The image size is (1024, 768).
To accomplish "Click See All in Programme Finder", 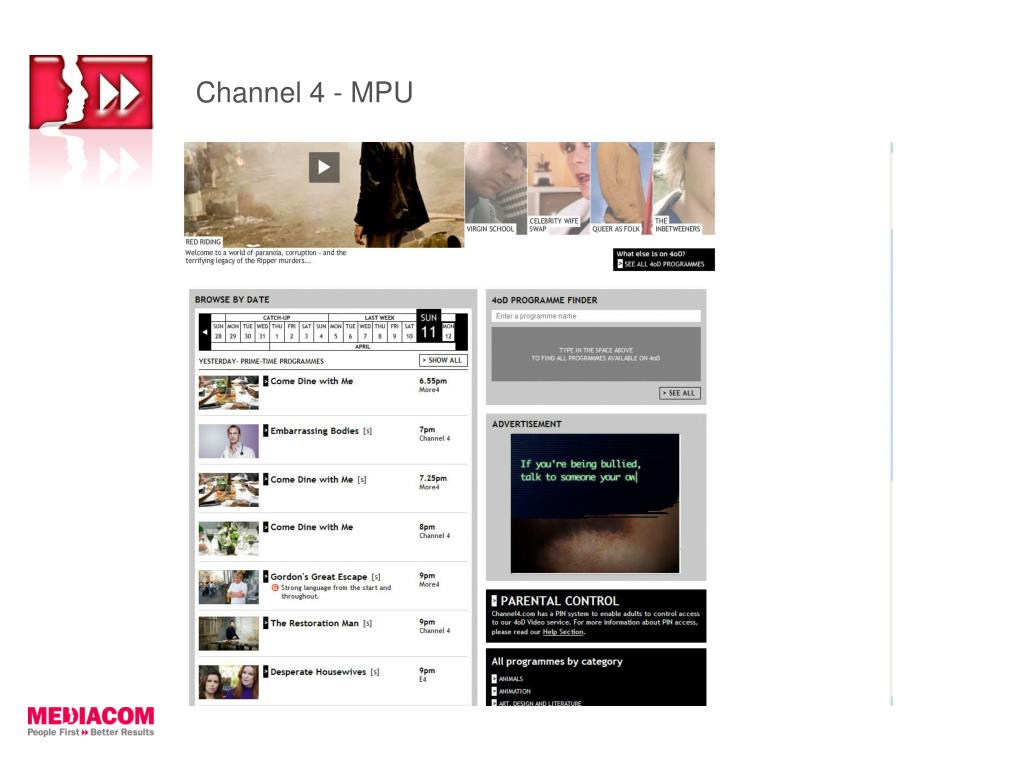I will coord(680,393).
